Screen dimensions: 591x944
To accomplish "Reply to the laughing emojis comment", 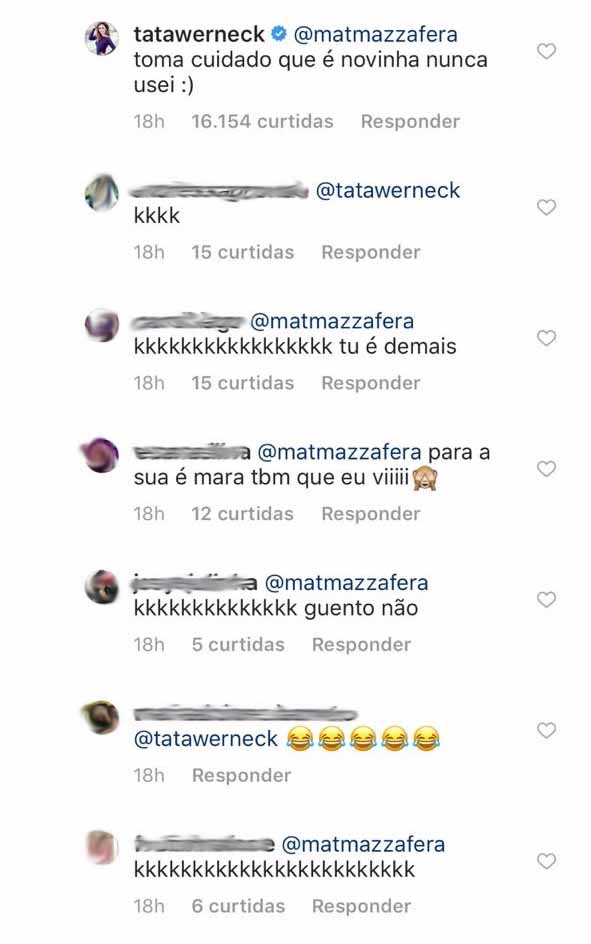I will tap(241, 775).
